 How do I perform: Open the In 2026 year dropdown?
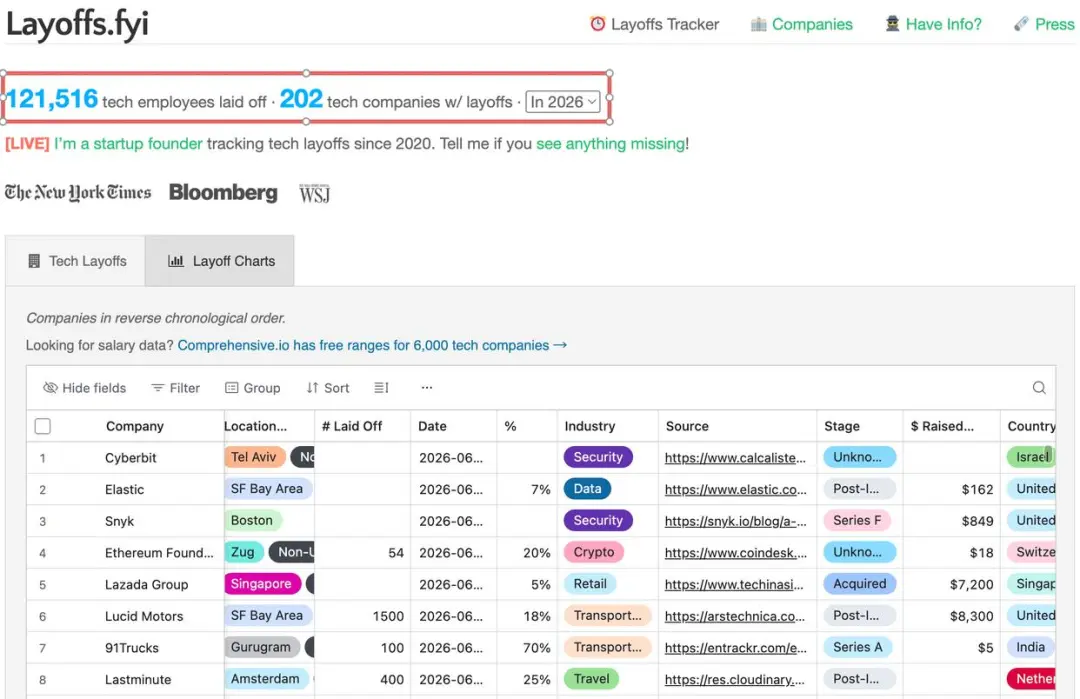coord(563,102)
